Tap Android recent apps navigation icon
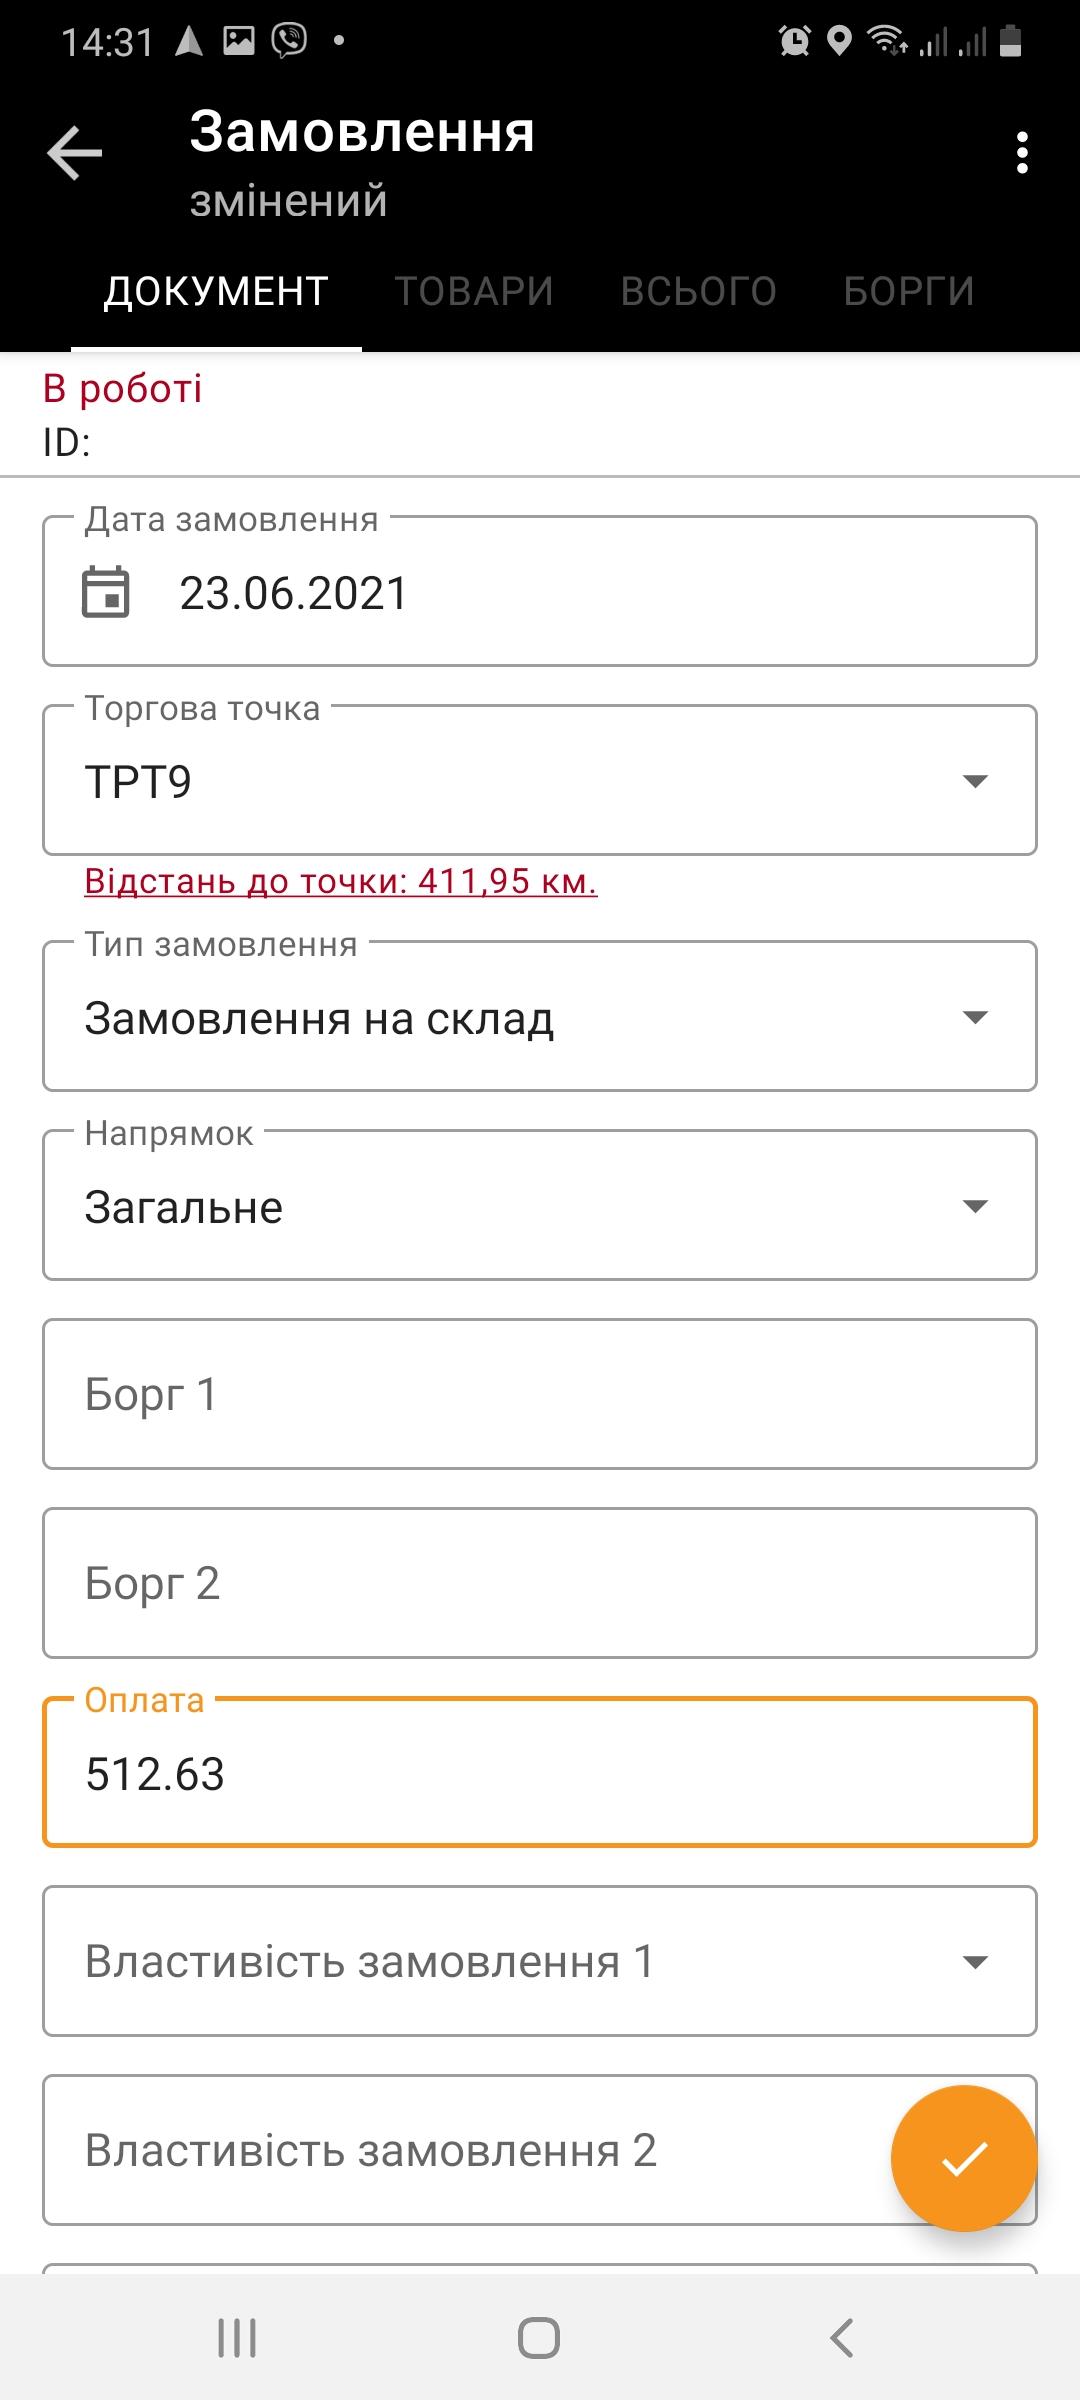Viewport: 1080px width, 2400px height. tap(237, 2338)
